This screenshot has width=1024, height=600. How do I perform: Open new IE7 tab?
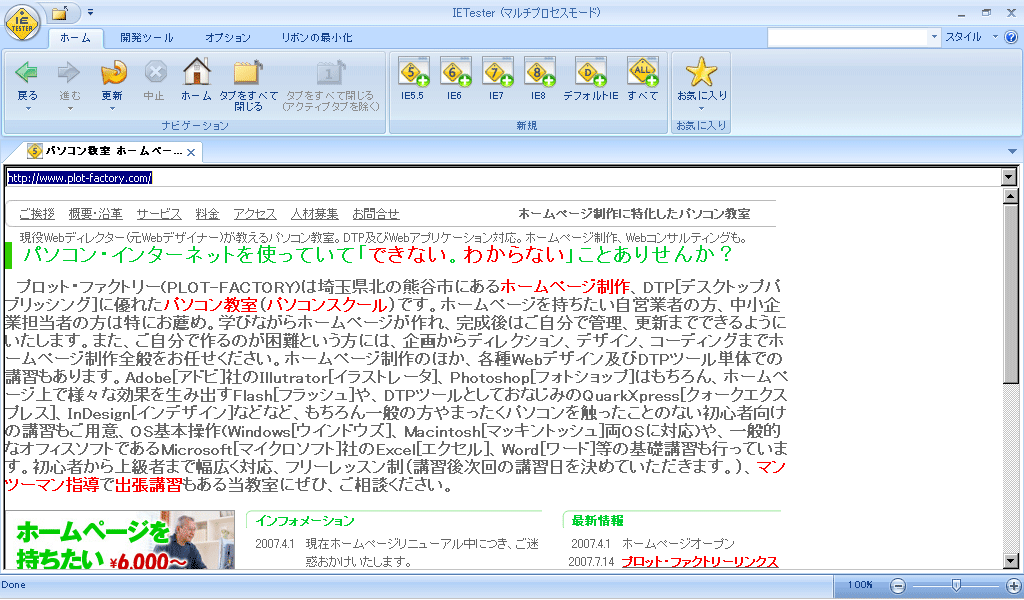[496, 78]
